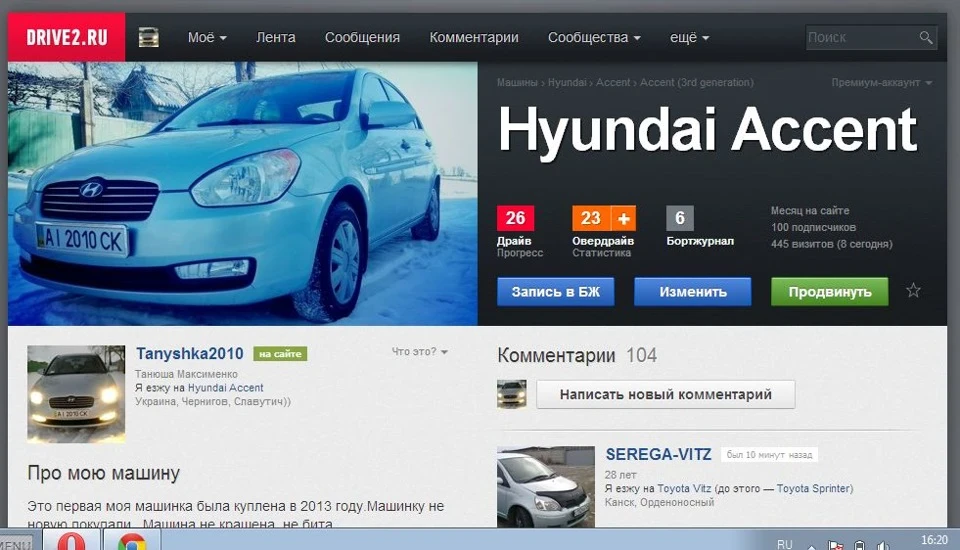Click the search magnifier icon
The width and height of the screenshot is (960, 550).
(926, 37)
